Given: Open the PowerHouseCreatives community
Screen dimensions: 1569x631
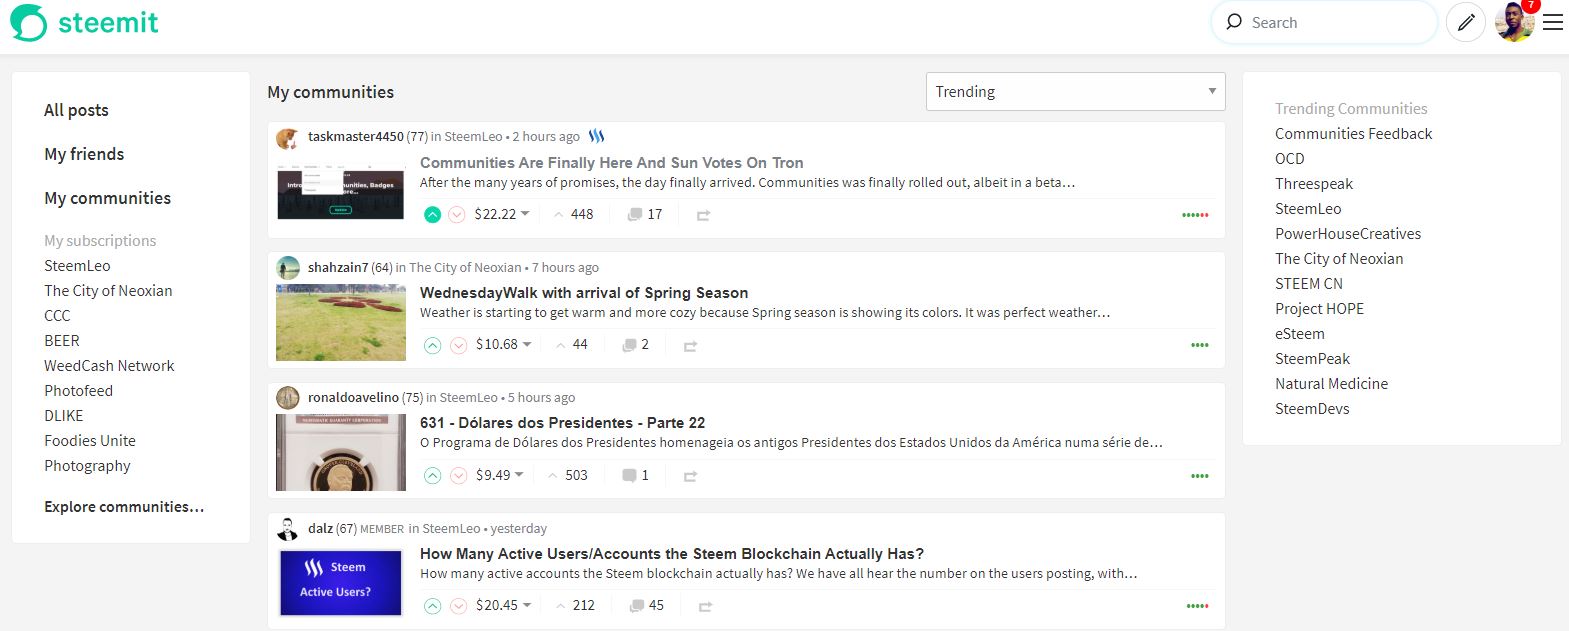Looking at the screenshot, I should 1348,234.
